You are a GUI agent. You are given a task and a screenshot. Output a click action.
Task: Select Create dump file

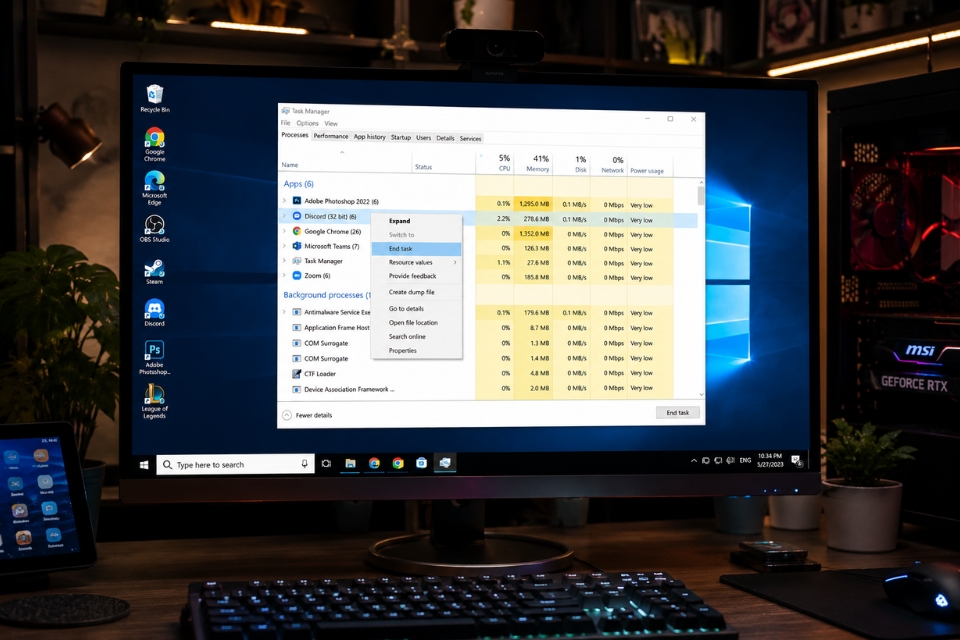[416, 292]
